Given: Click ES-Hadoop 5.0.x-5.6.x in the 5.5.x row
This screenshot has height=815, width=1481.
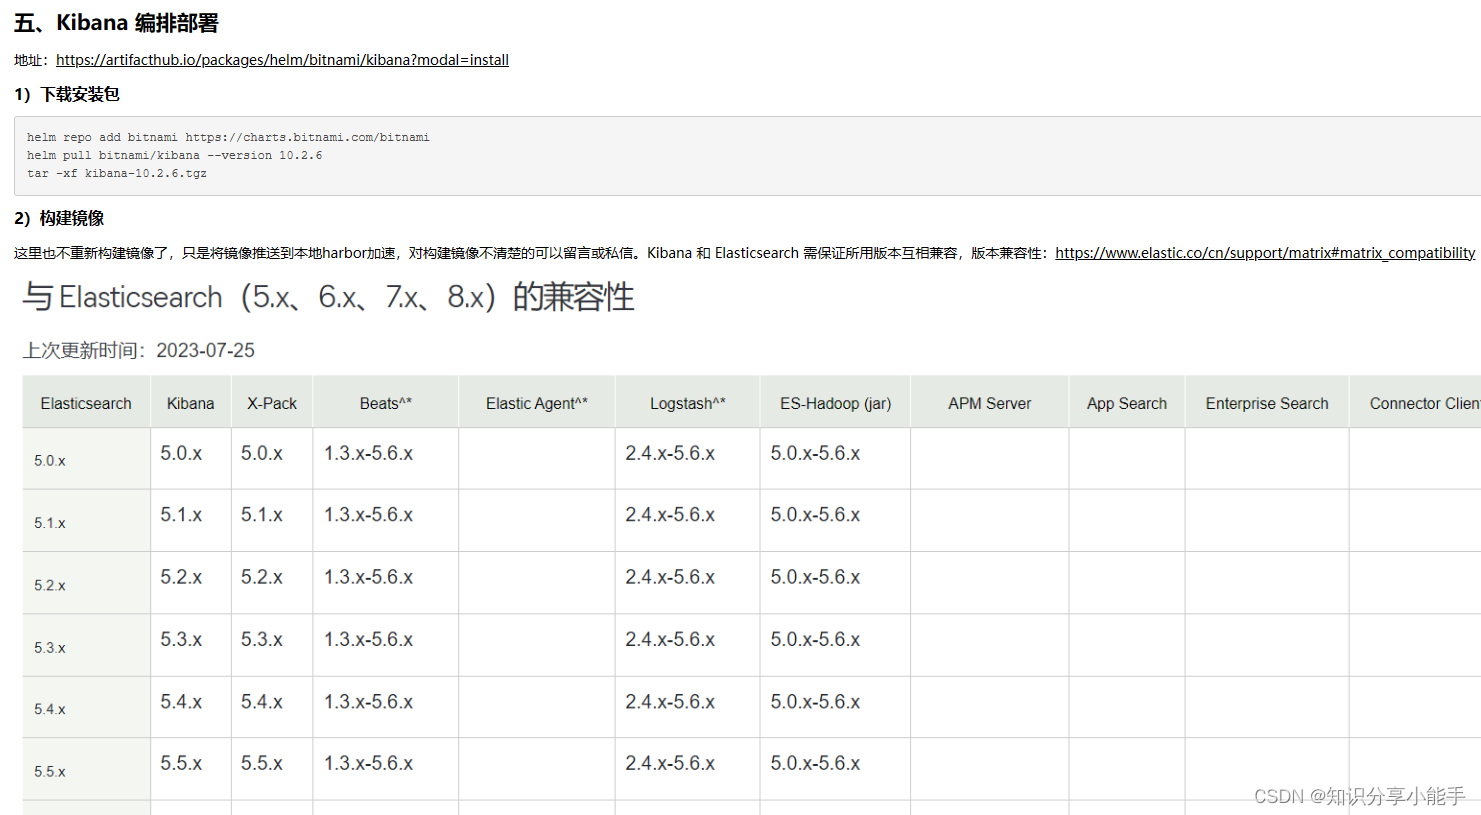Looking at the screenshot, I should 815,763.
